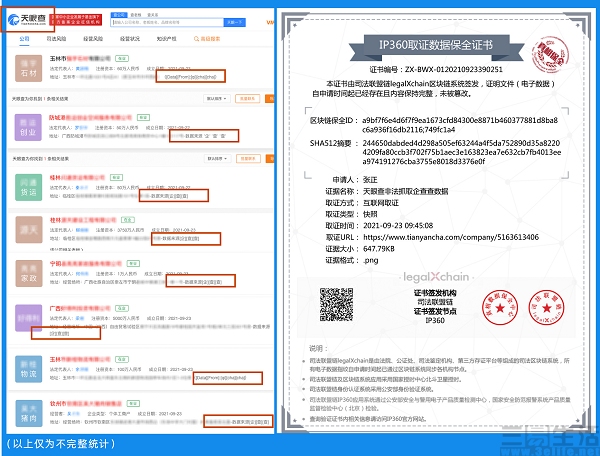600x456 pixels.
Task: Select the 查老板 search mode tab
Action: pos(135,15)
